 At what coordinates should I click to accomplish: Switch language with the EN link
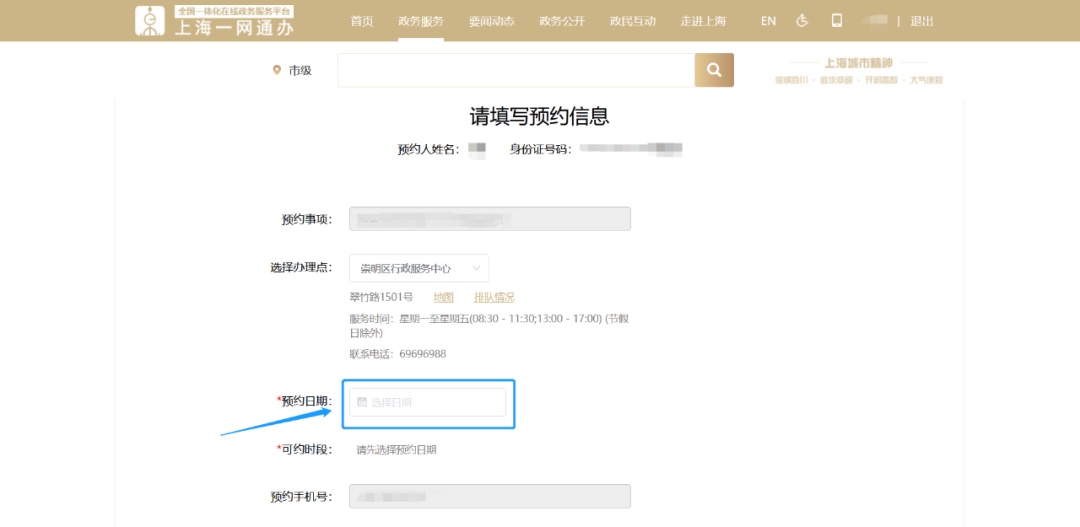click(x=768, y=21)
